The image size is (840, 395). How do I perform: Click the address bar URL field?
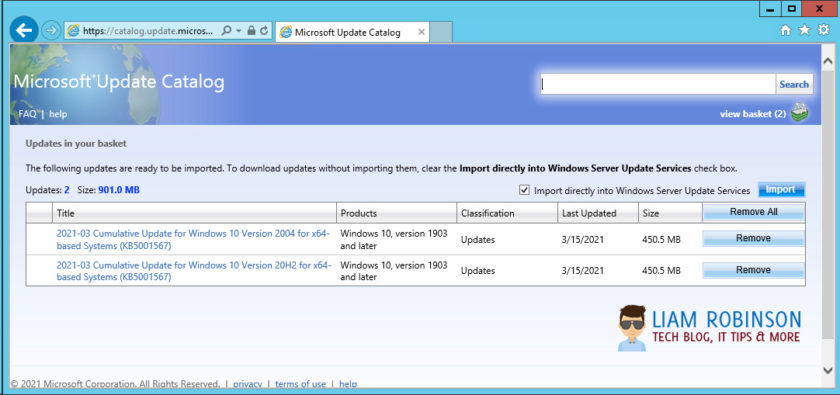tap(149, 31)
